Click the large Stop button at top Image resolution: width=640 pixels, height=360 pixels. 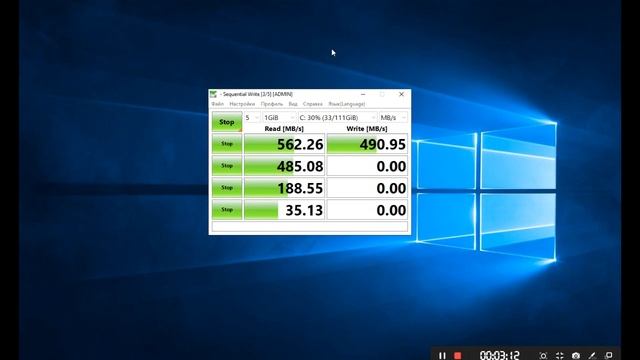pos(227,122)
